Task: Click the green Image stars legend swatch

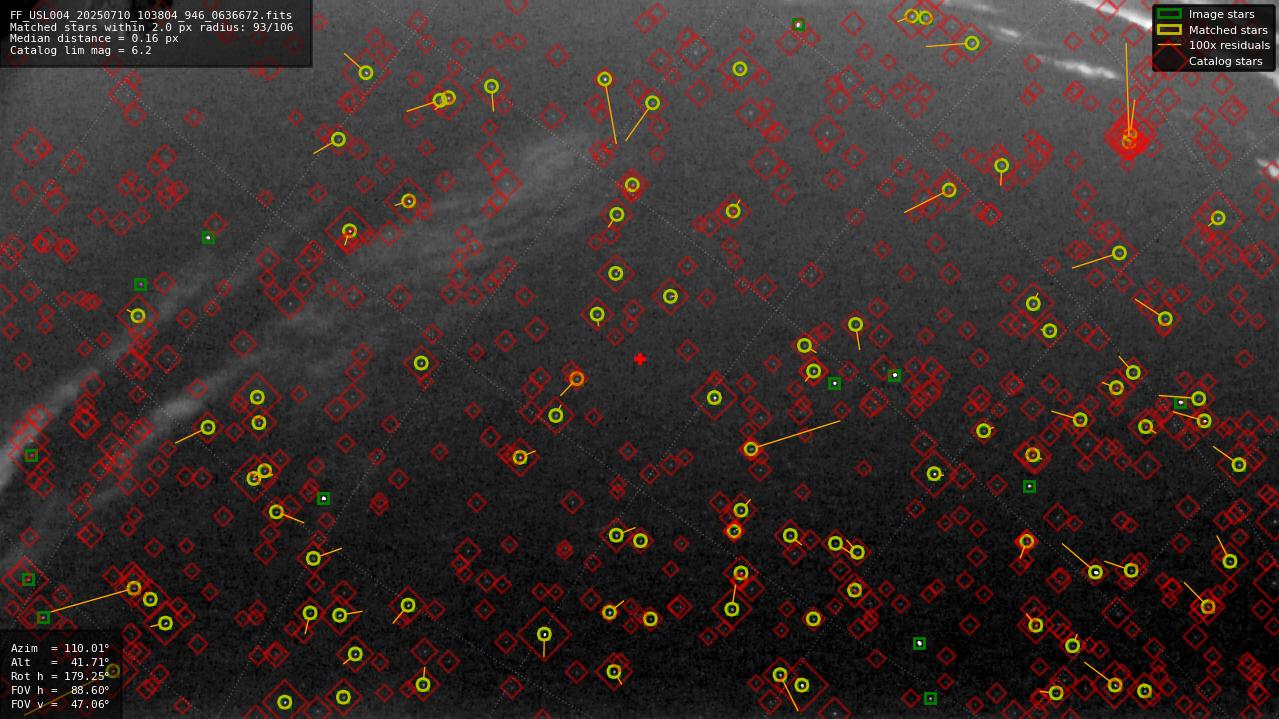Action: pos(1169,14)
